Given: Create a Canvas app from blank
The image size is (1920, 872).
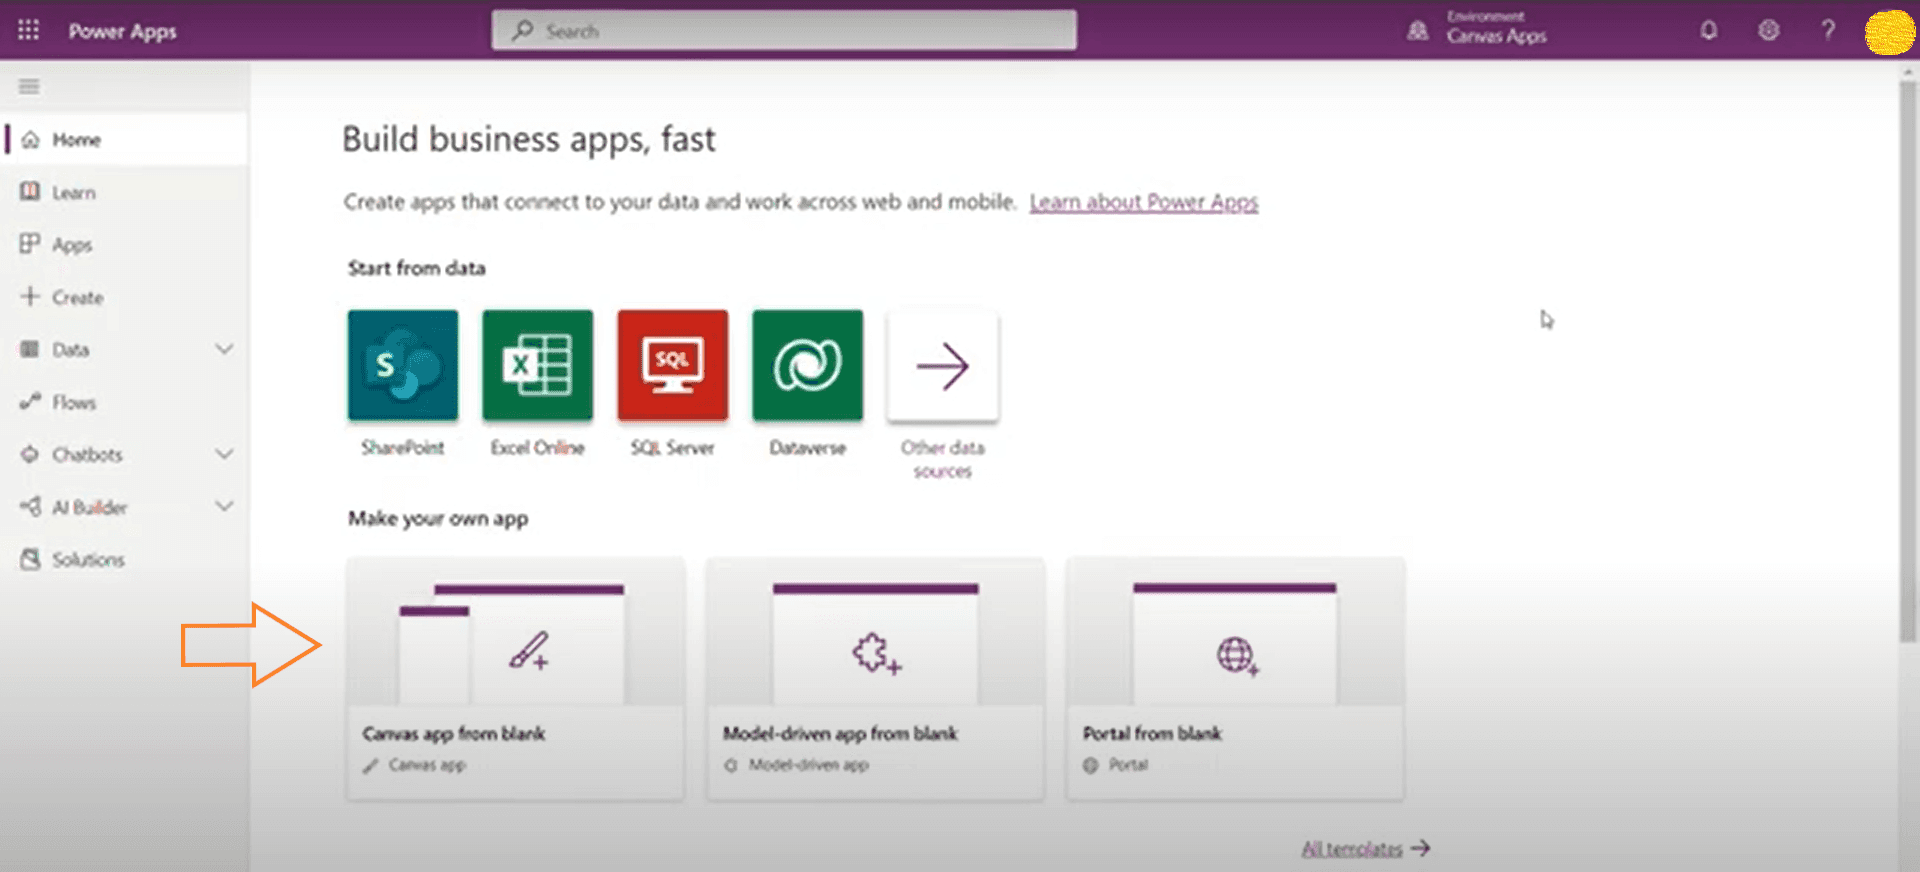Looking at the screenshot, I should (x=515, y=678).
